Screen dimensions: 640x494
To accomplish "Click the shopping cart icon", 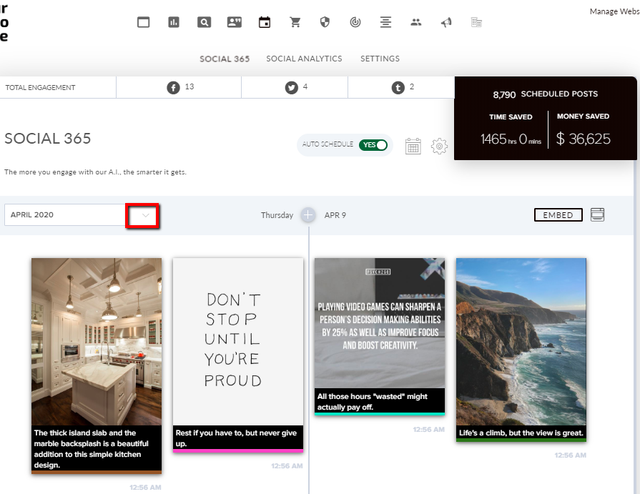I will (x=295, y=22).
